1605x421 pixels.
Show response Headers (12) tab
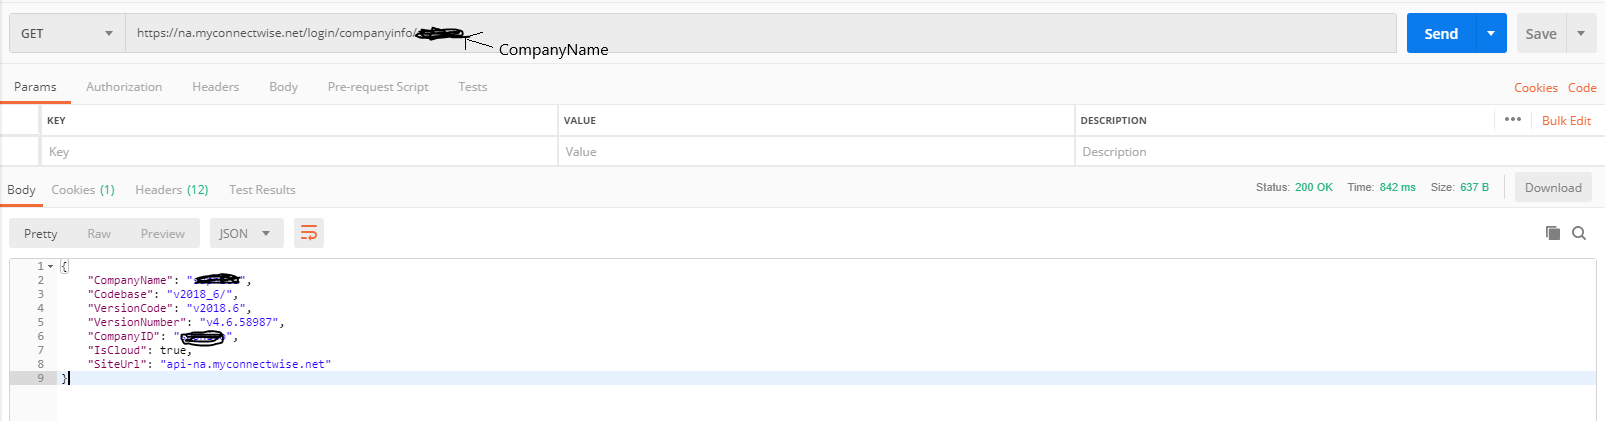pyautogui.click(x=172, y=189)
